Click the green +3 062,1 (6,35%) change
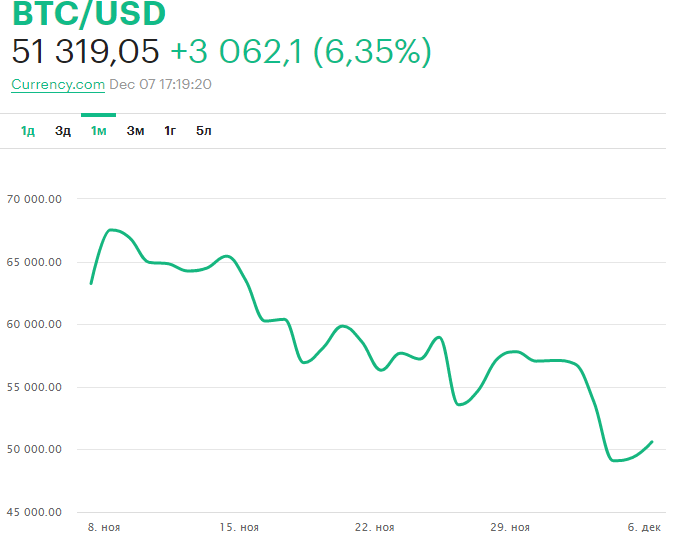This screenshot has width=676, height=554. coord(300,52)
